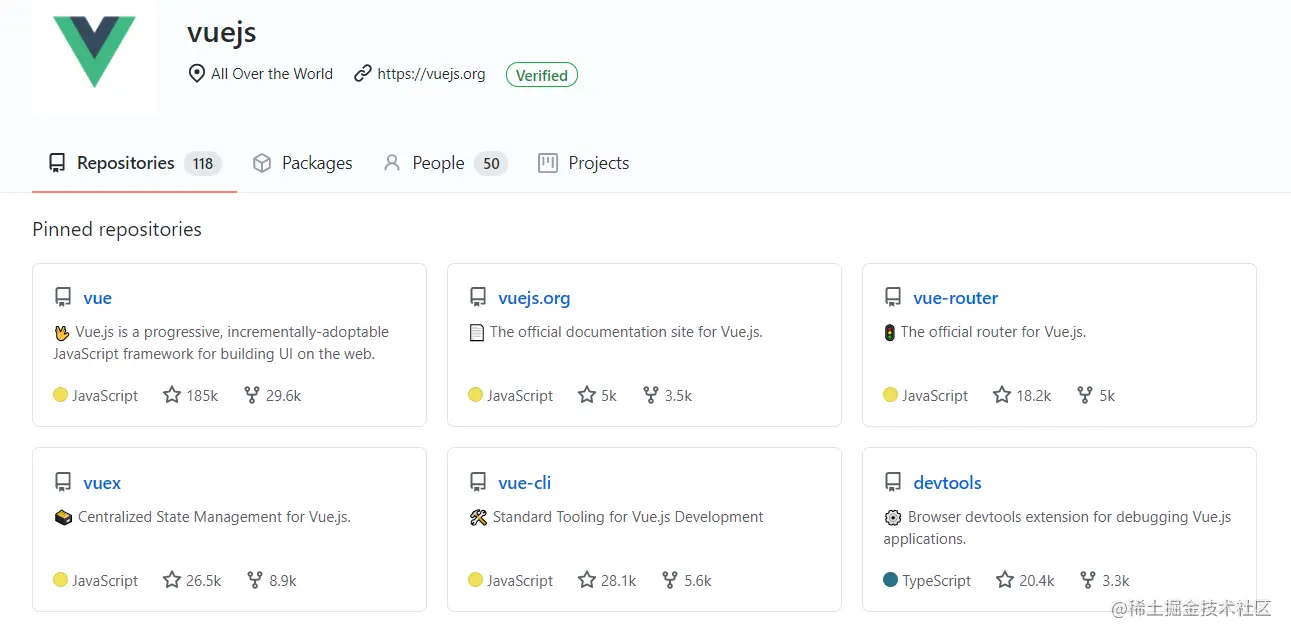Click the "8.9k" fork count
The width and height of the screenshot is (1291, 638).
283,581
